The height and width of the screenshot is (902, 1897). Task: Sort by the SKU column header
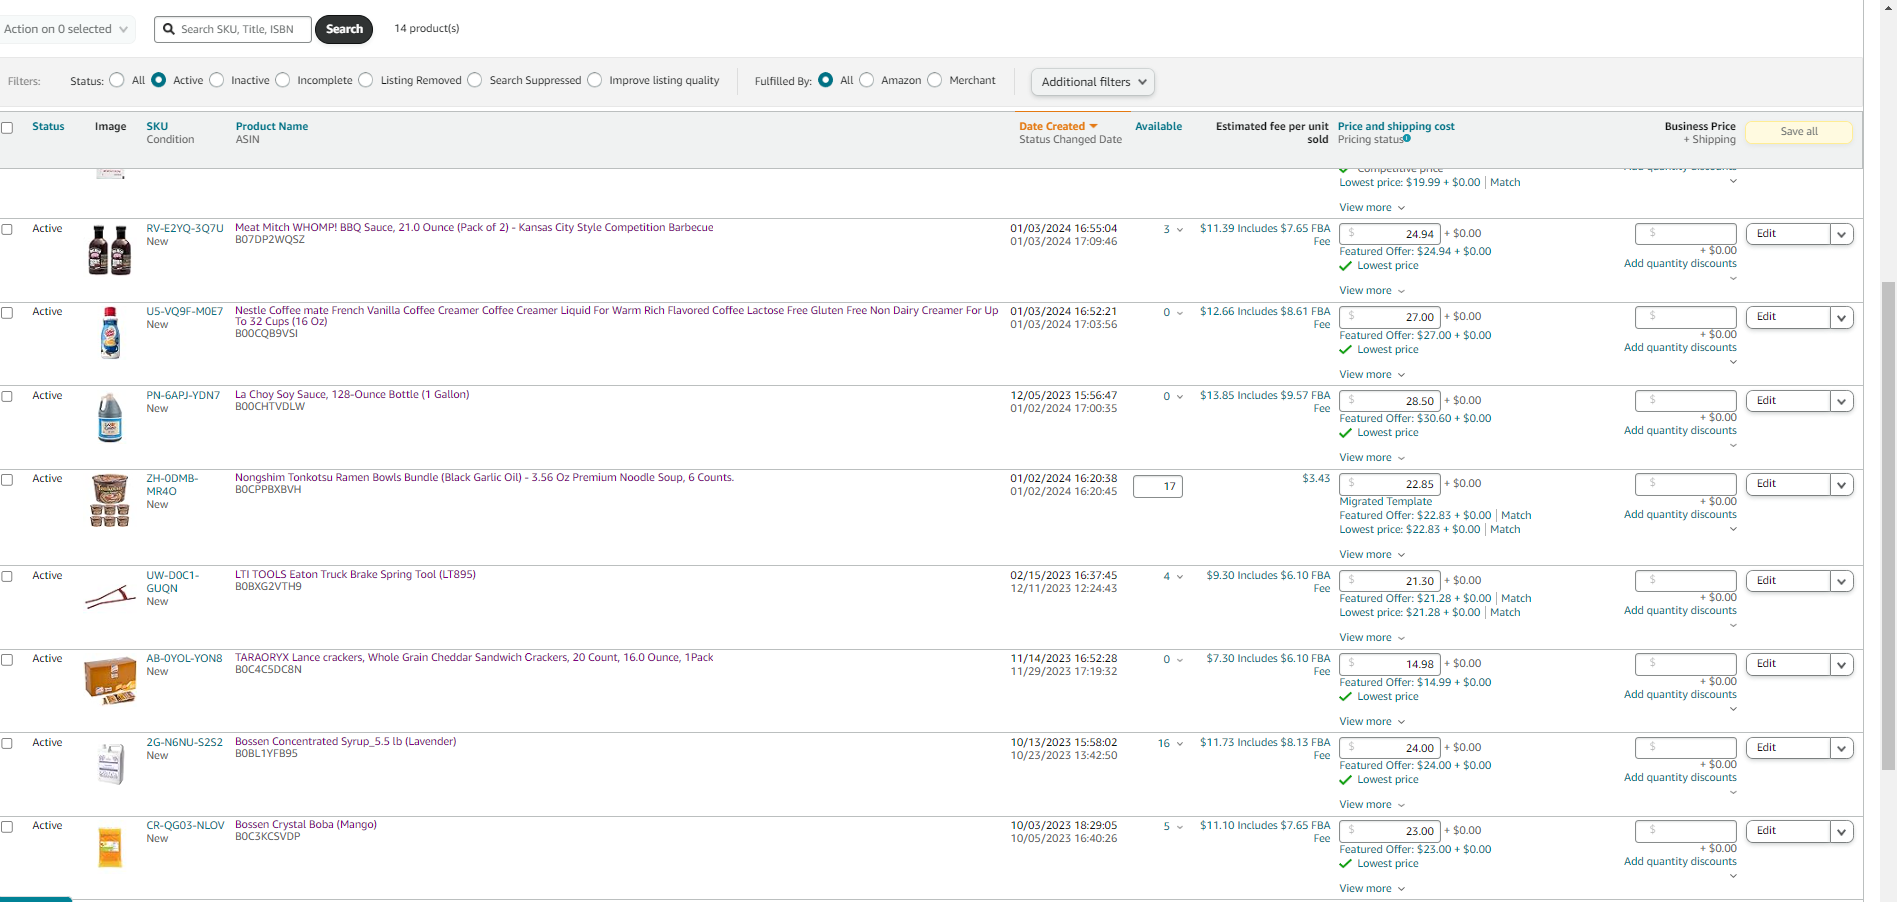point(157,126)
